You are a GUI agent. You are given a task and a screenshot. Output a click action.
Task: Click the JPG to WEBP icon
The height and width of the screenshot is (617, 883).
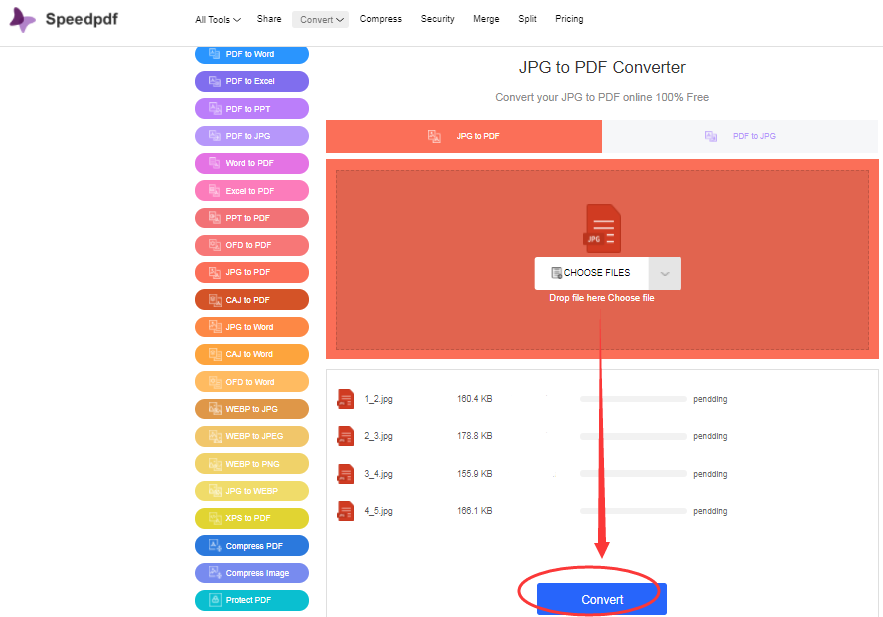click(x=215, y=491)
